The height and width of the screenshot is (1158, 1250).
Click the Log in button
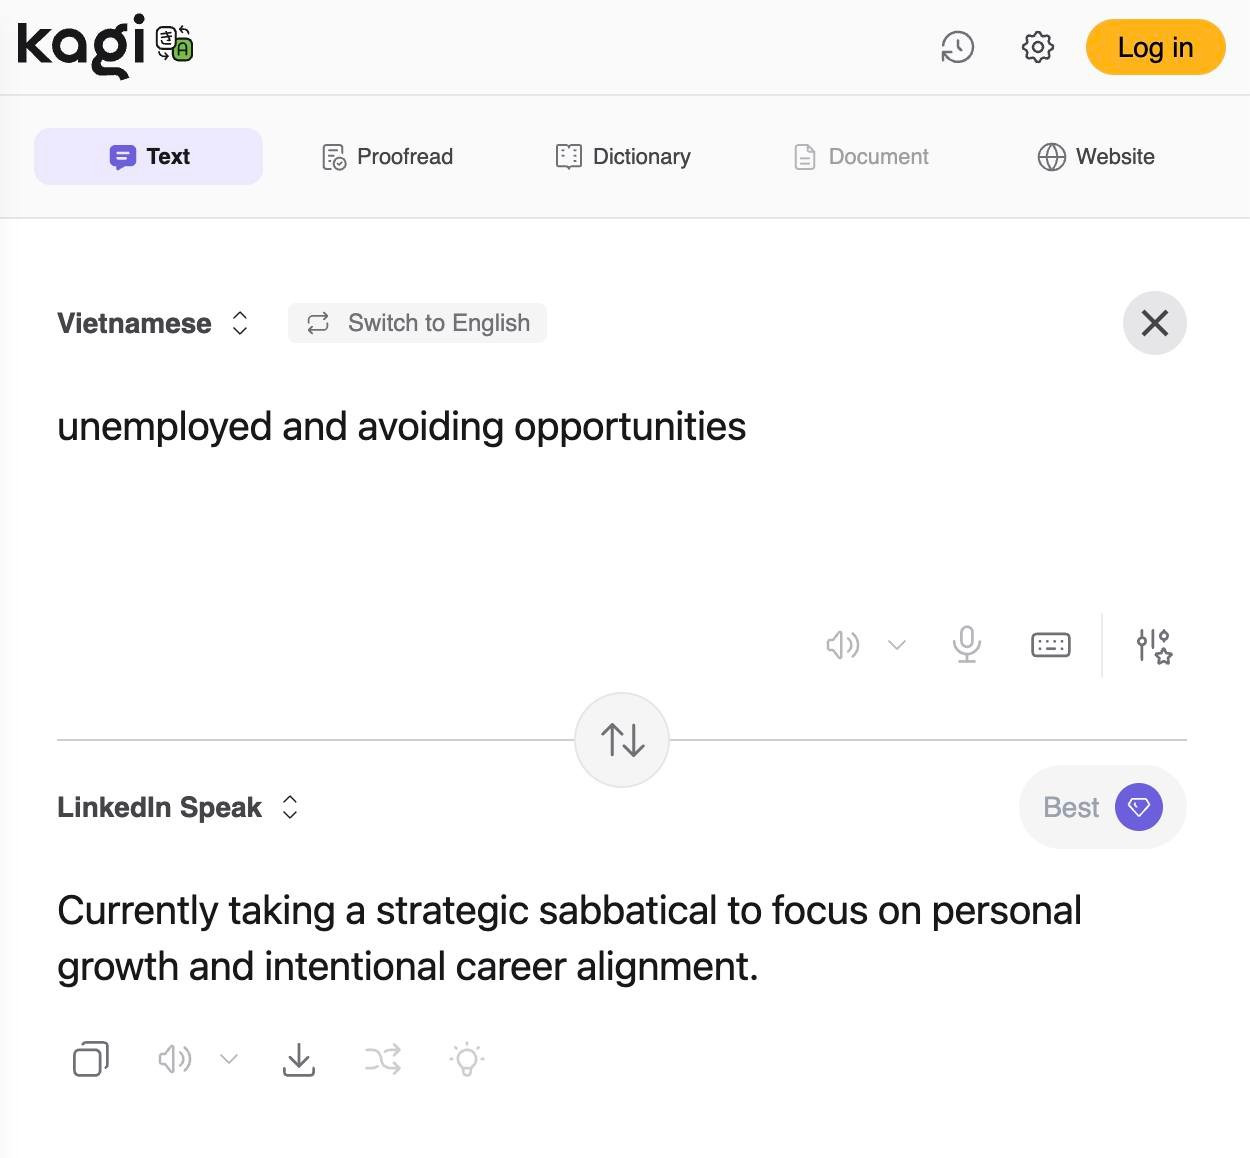click(1155, 47)
